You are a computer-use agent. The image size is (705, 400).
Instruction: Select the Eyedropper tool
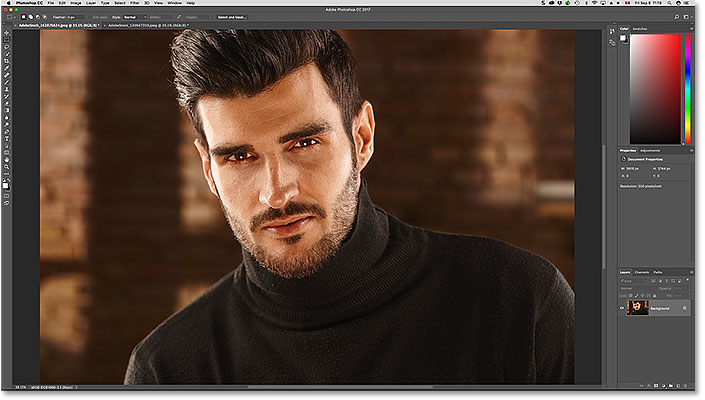click(x=6, y=68)
